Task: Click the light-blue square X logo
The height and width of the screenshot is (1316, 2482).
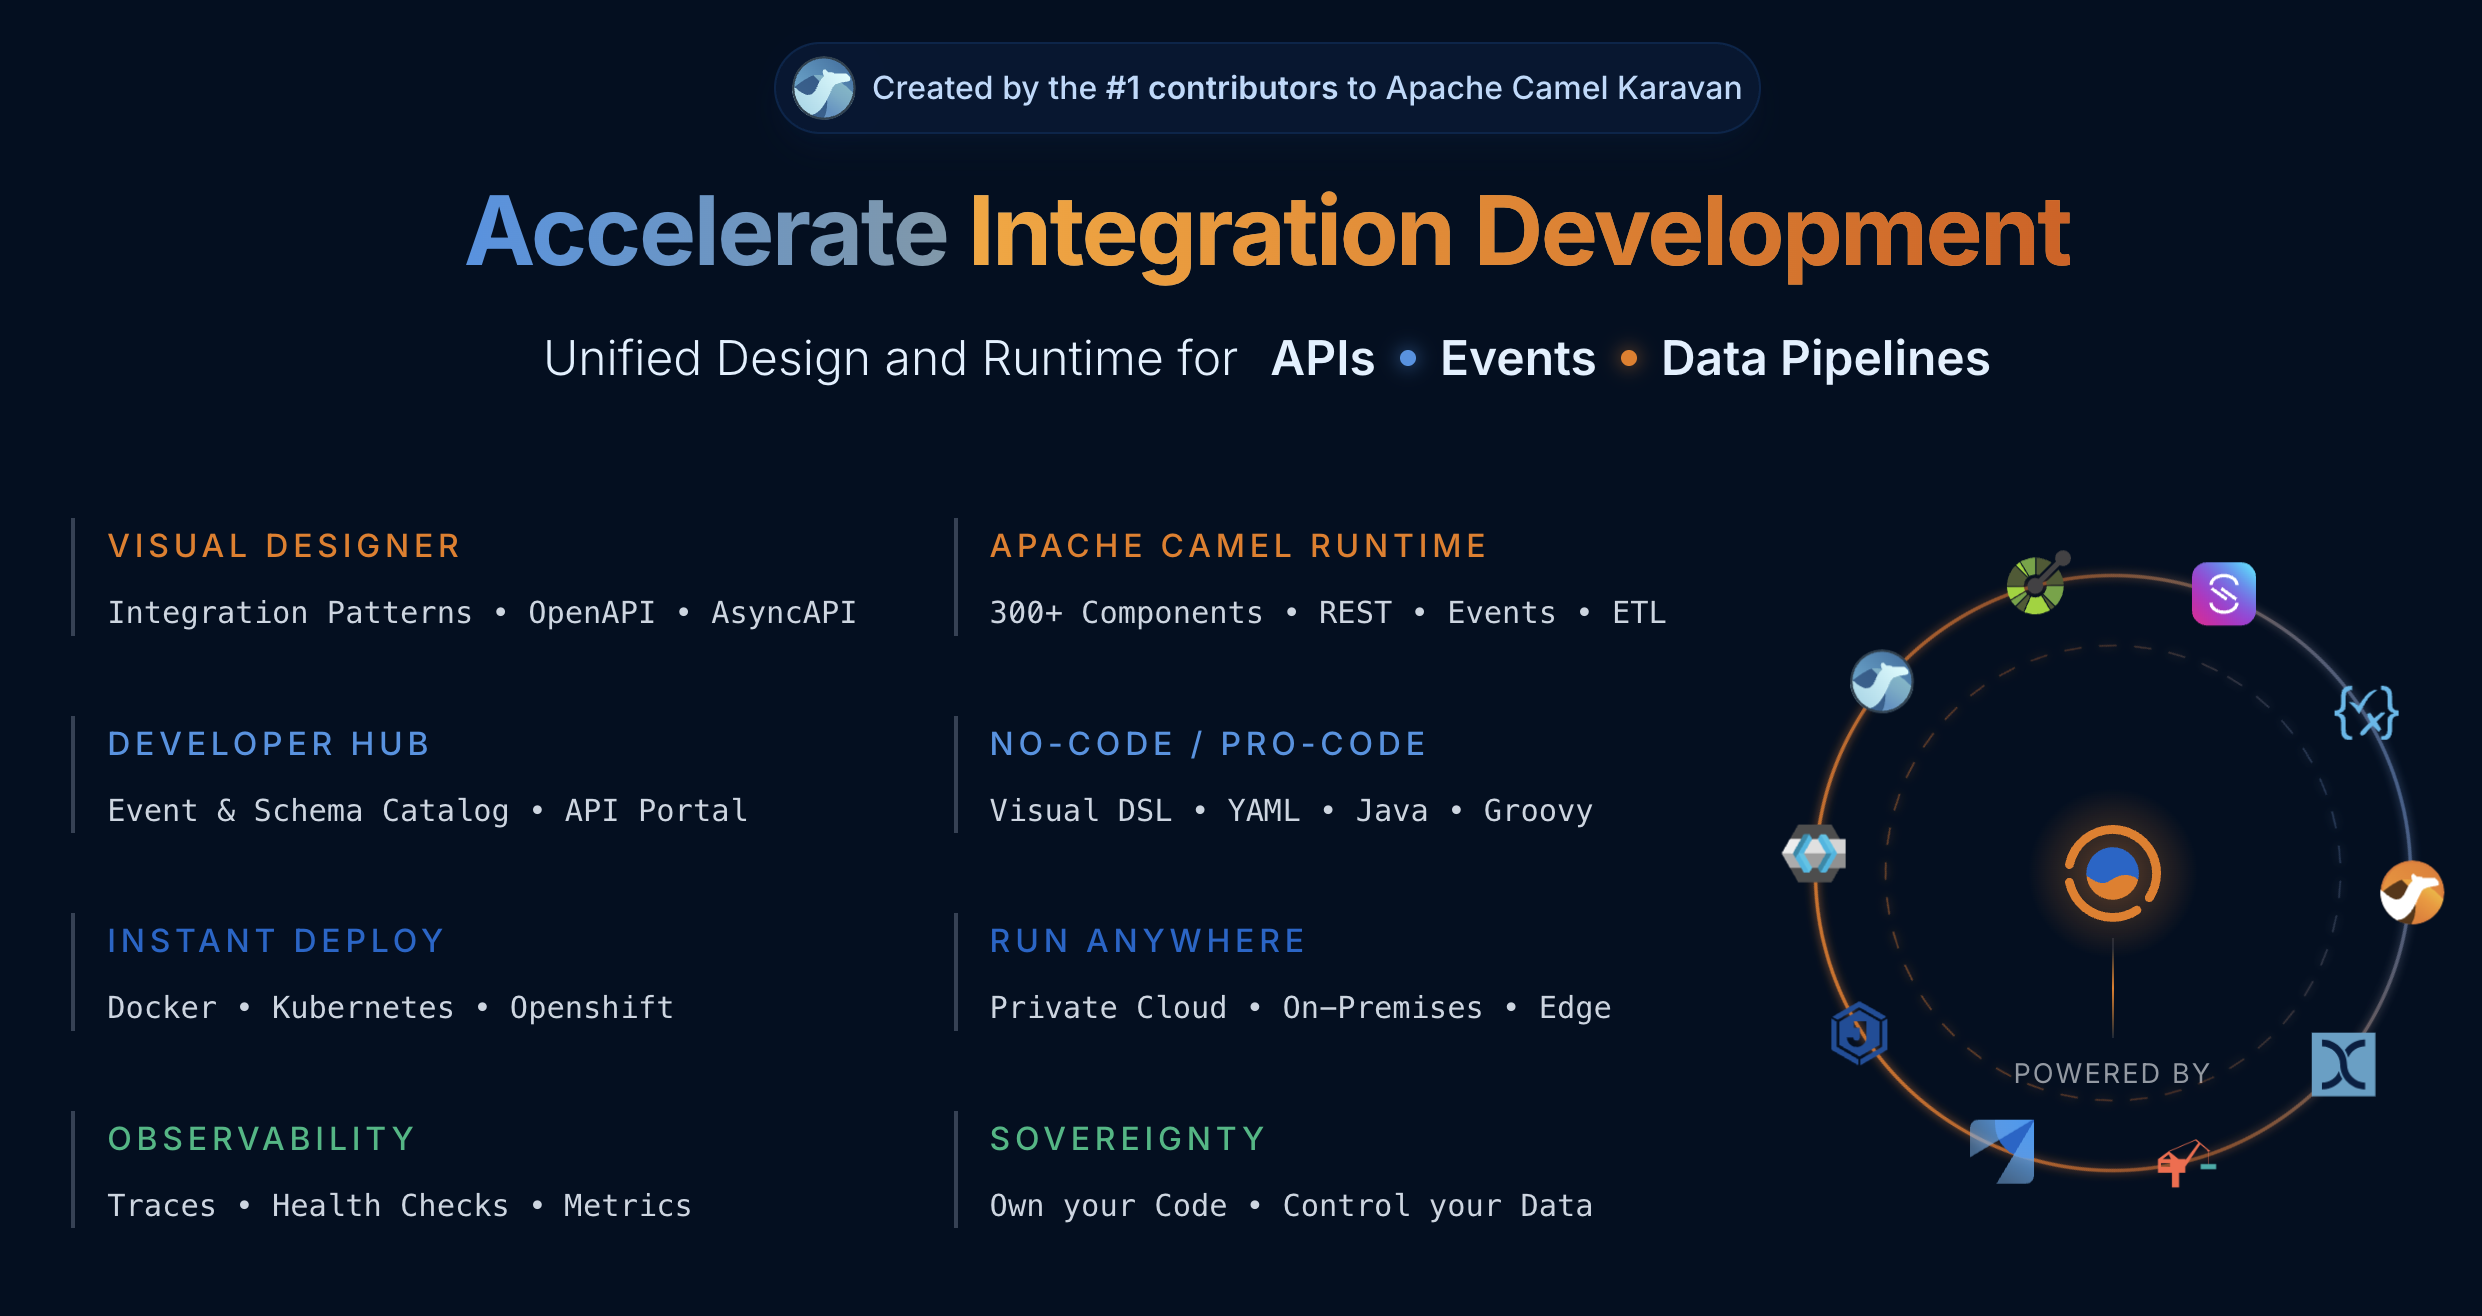Action: [2343, 1064]
